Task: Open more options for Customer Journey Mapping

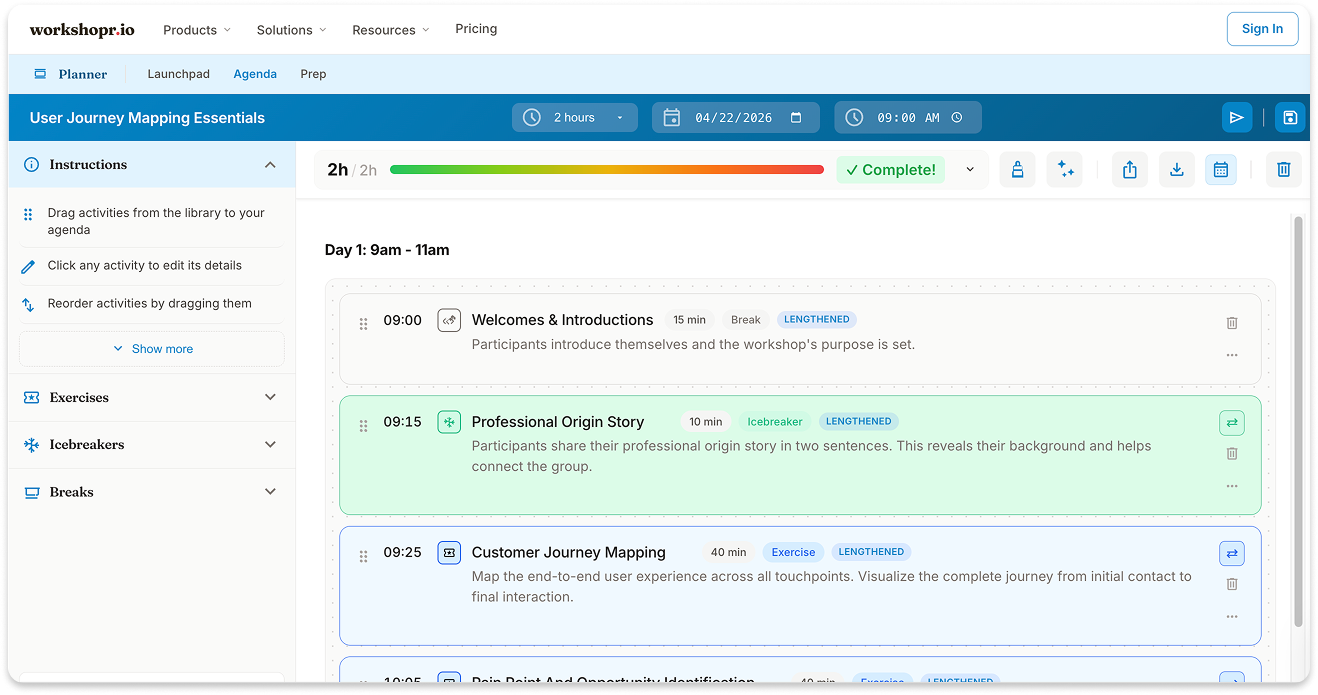Action: [1232, 616]
